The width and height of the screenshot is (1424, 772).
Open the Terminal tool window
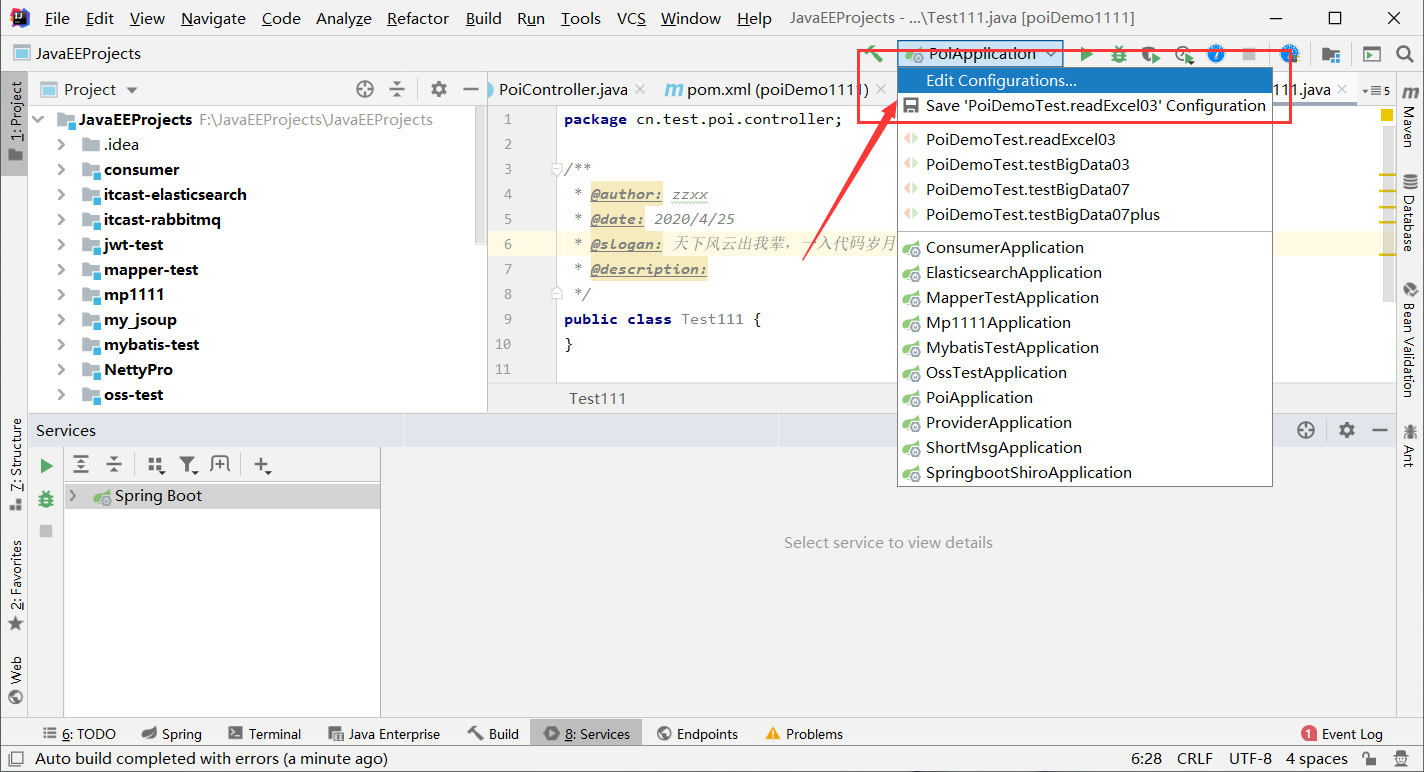(264, 734)
